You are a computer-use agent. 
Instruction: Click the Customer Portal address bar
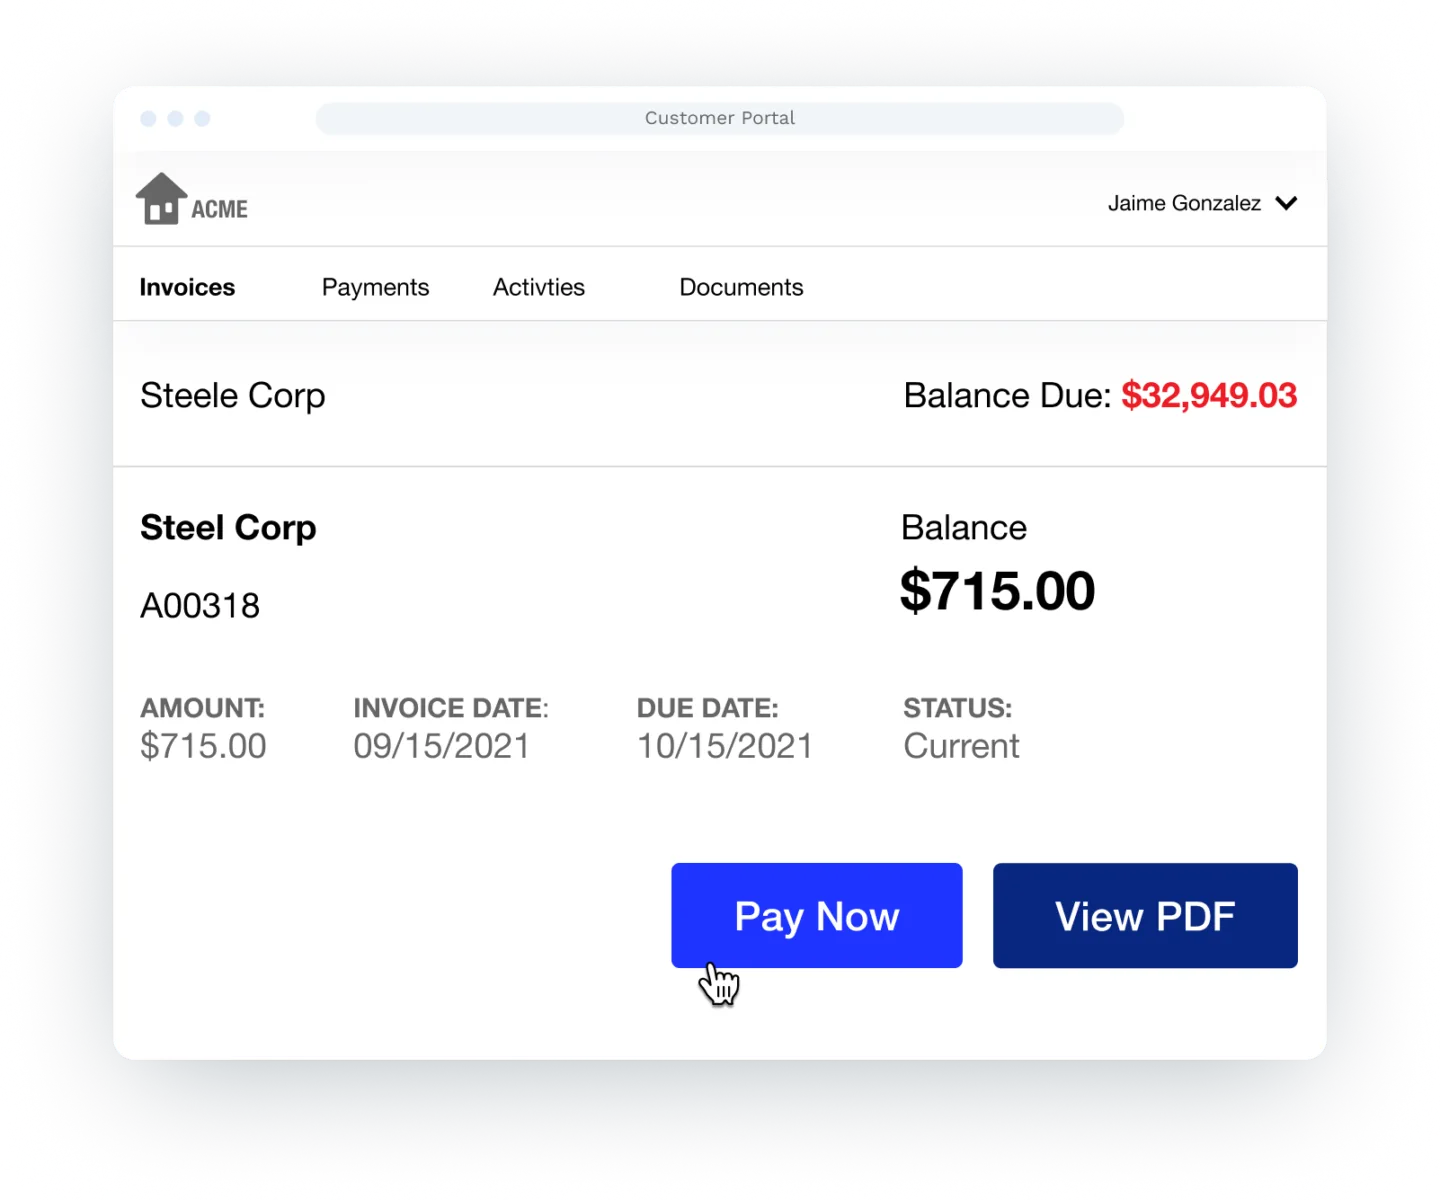pyautogui.click(x=720, y=118)
